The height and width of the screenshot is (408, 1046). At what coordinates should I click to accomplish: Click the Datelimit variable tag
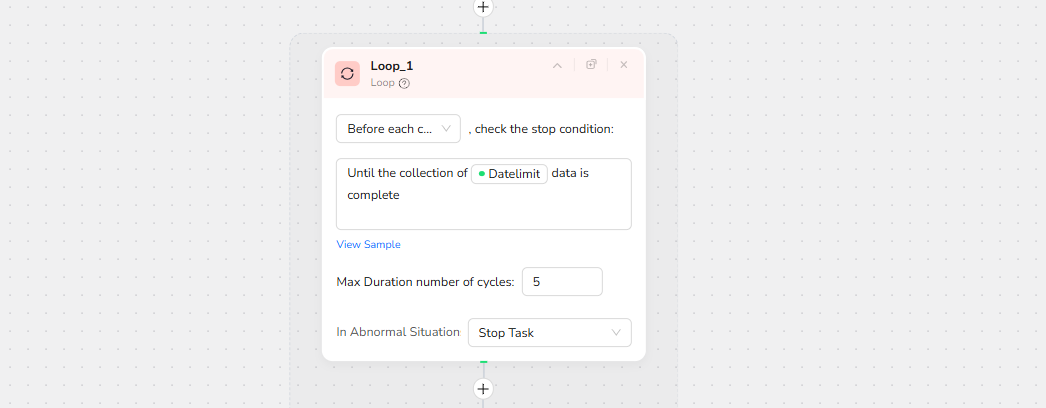[509, 173]
